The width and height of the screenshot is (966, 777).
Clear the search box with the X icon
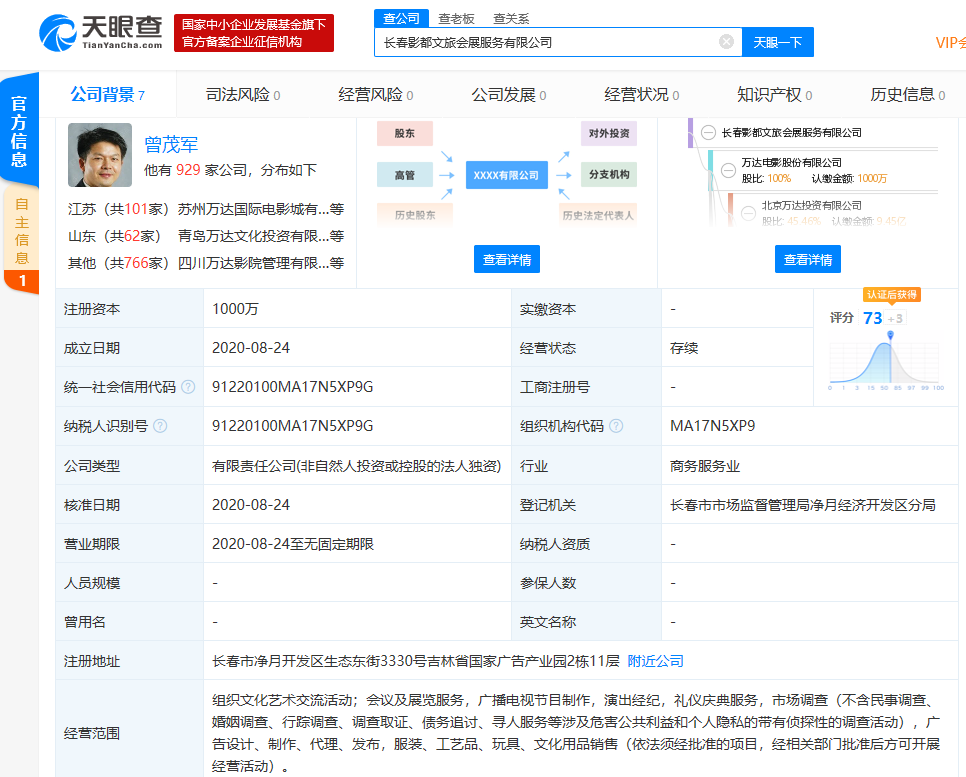(726, 42)
